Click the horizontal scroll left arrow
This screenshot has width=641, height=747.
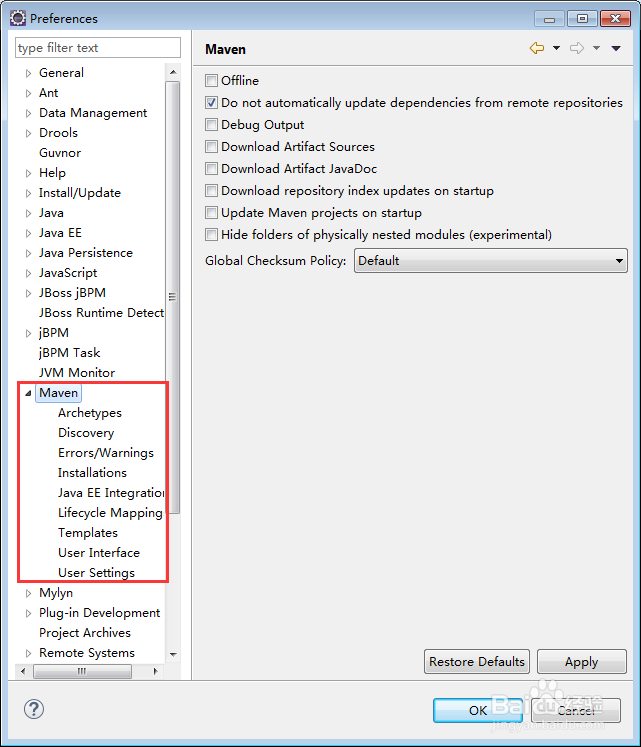[23, 671]
